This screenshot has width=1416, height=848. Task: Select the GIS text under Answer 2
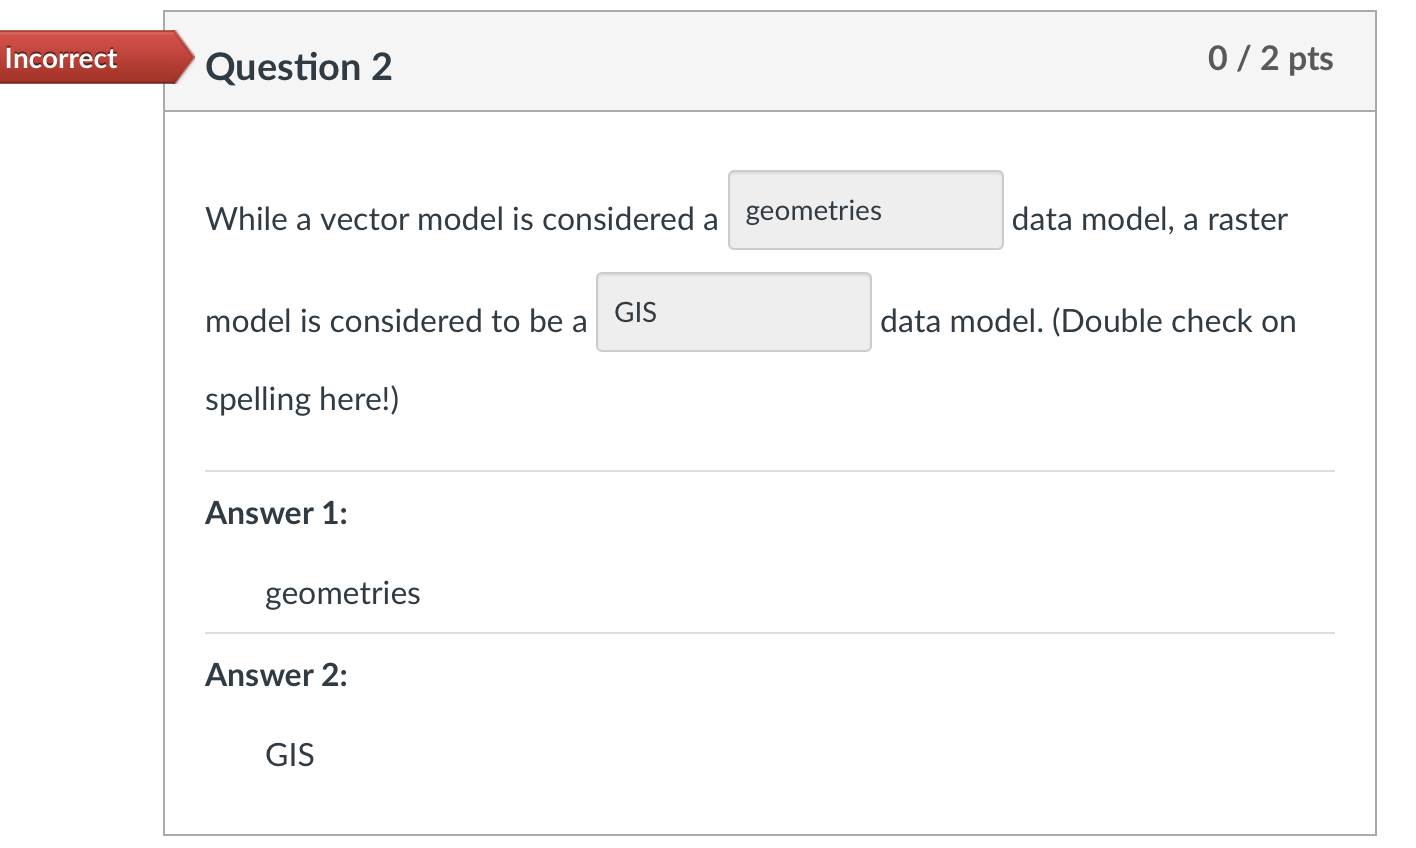(x=291, y=755)
